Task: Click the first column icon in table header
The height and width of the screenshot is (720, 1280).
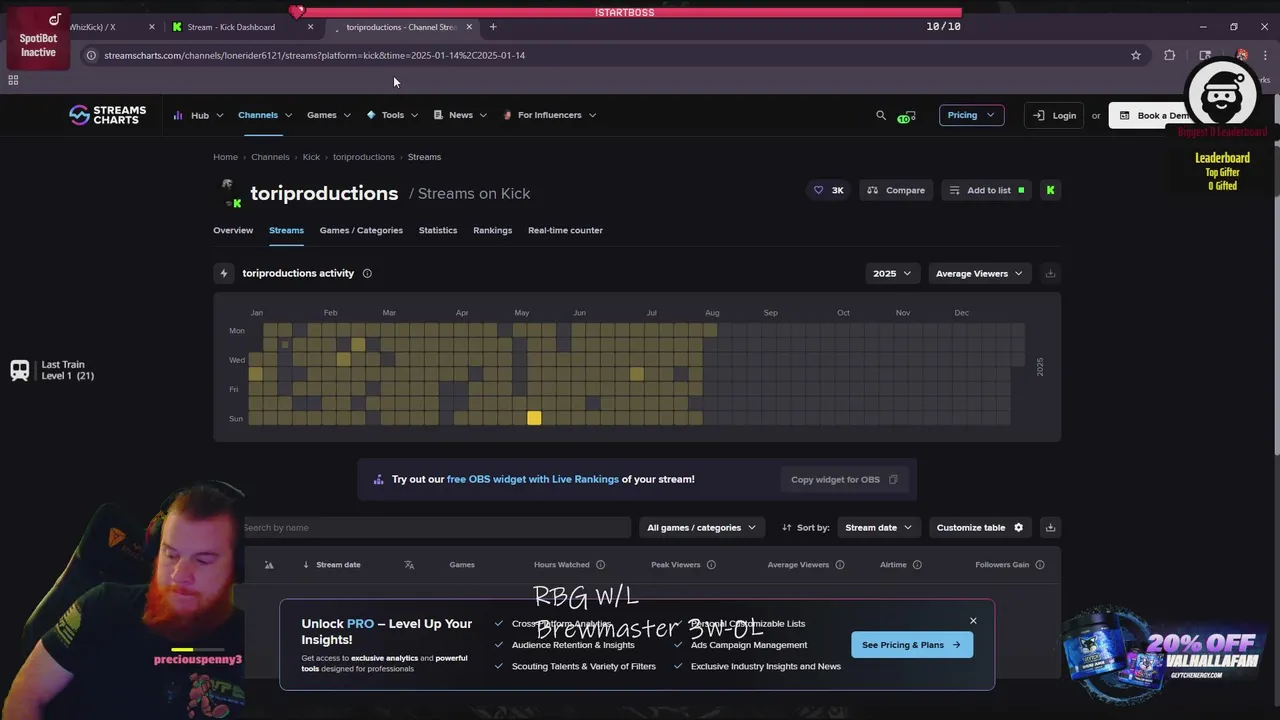Action: (269, 565)
